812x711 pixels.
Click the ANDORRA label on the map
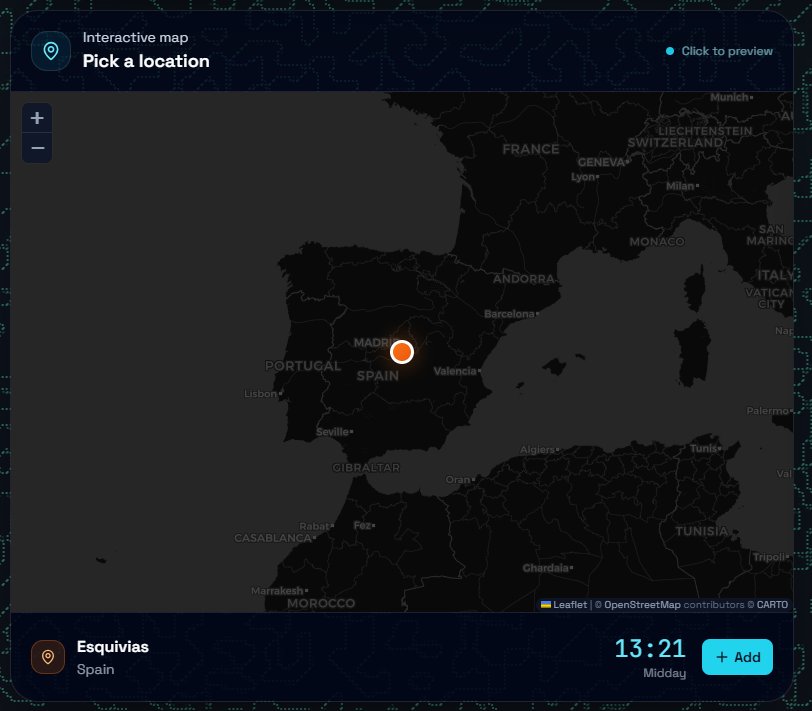[524, 279]
